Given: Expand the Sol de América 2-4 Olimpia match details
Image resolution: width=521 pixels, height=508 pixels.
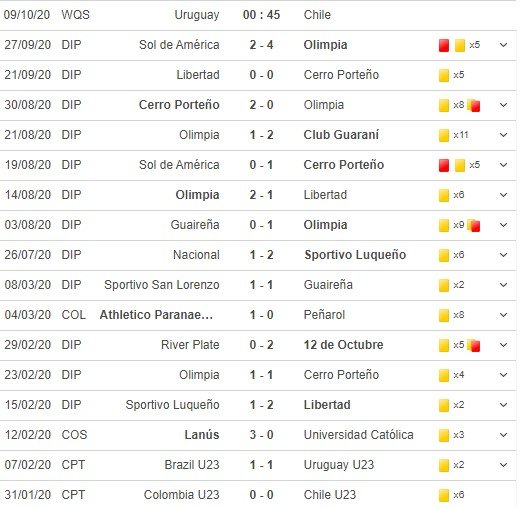Looking at the screenshot, I should (503, 45).
